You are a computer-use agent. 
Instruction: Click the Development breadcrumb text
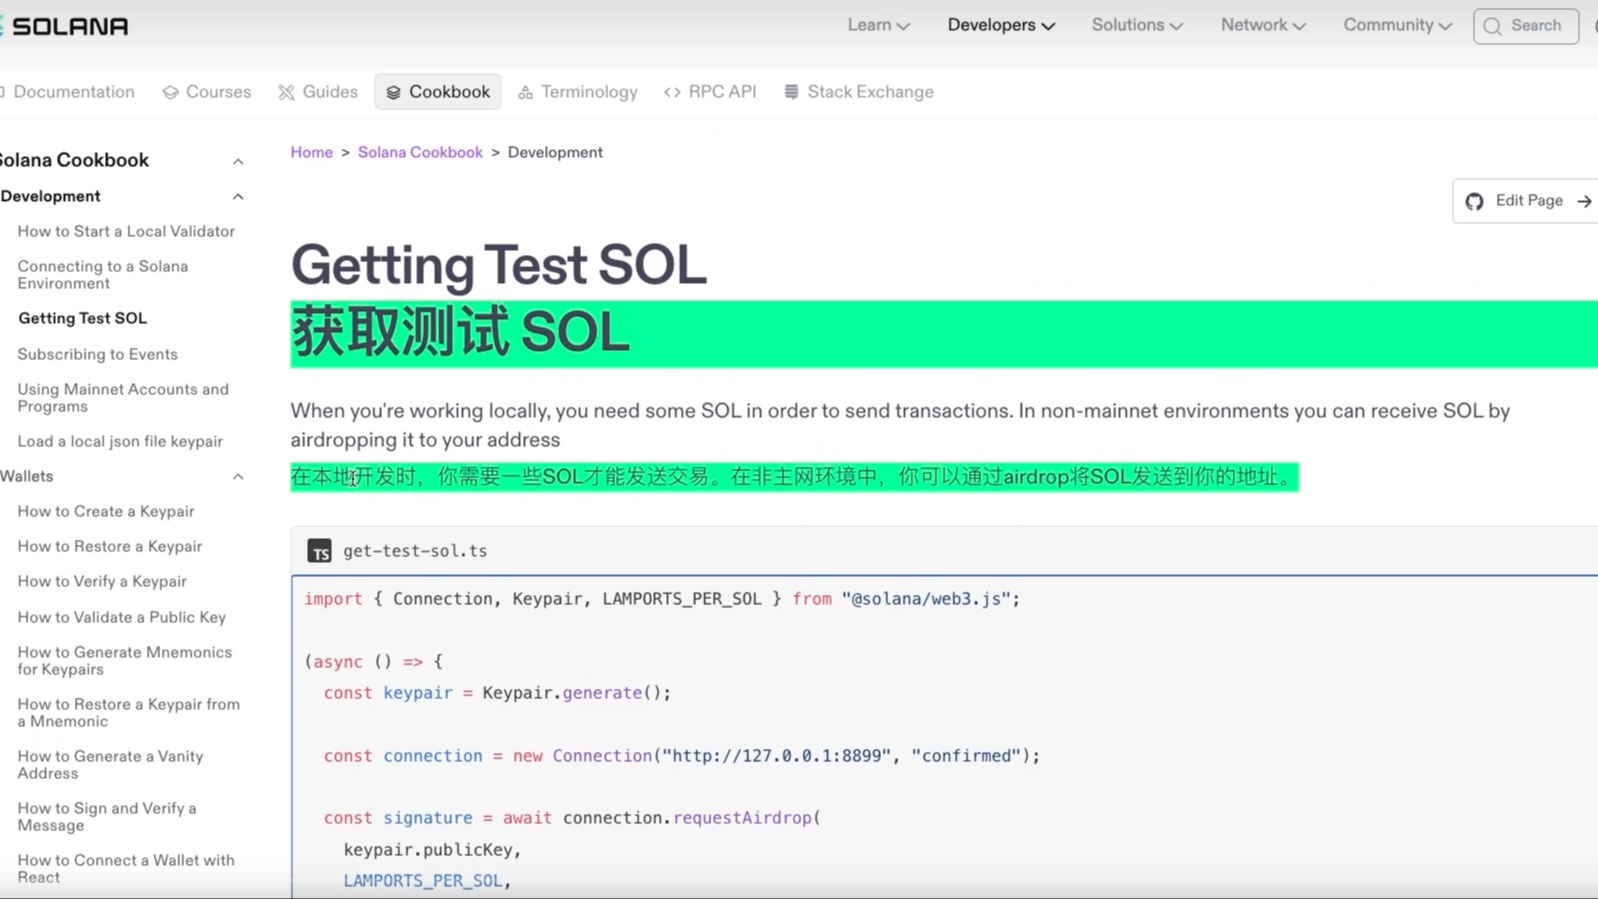point(555,152)
